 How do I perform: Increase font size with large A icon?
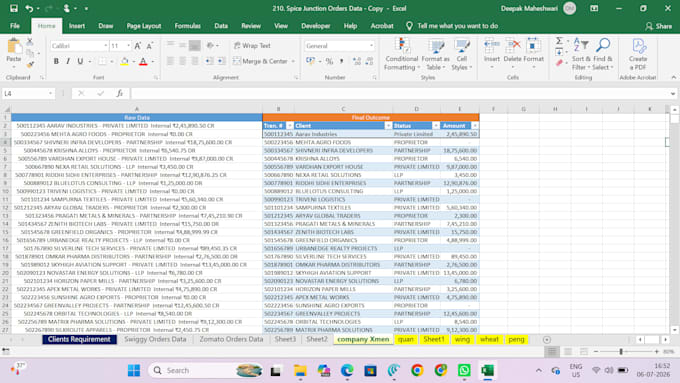(x=137, y=46)
